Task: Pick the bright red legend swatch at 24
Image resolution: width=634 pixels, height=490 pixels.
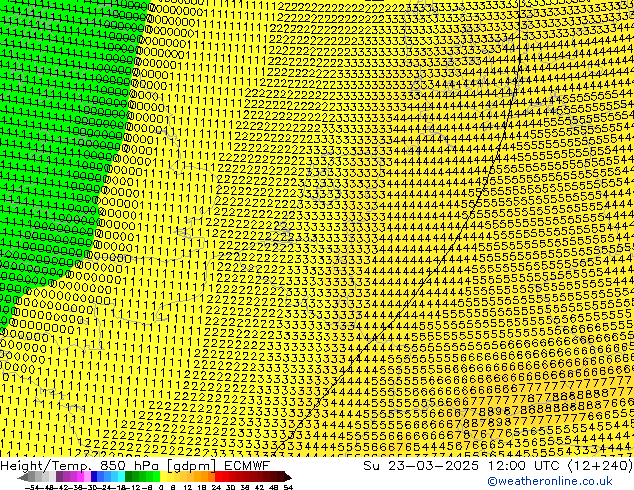Action: 218,477
